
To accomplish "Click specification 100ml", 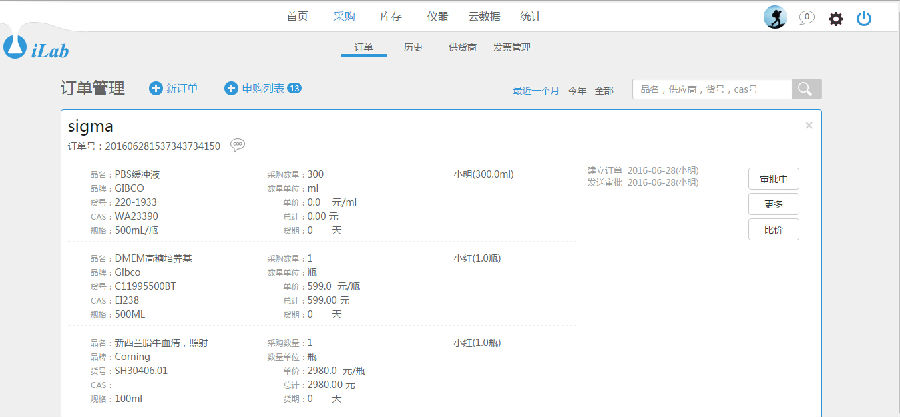I will click(129, 399).
